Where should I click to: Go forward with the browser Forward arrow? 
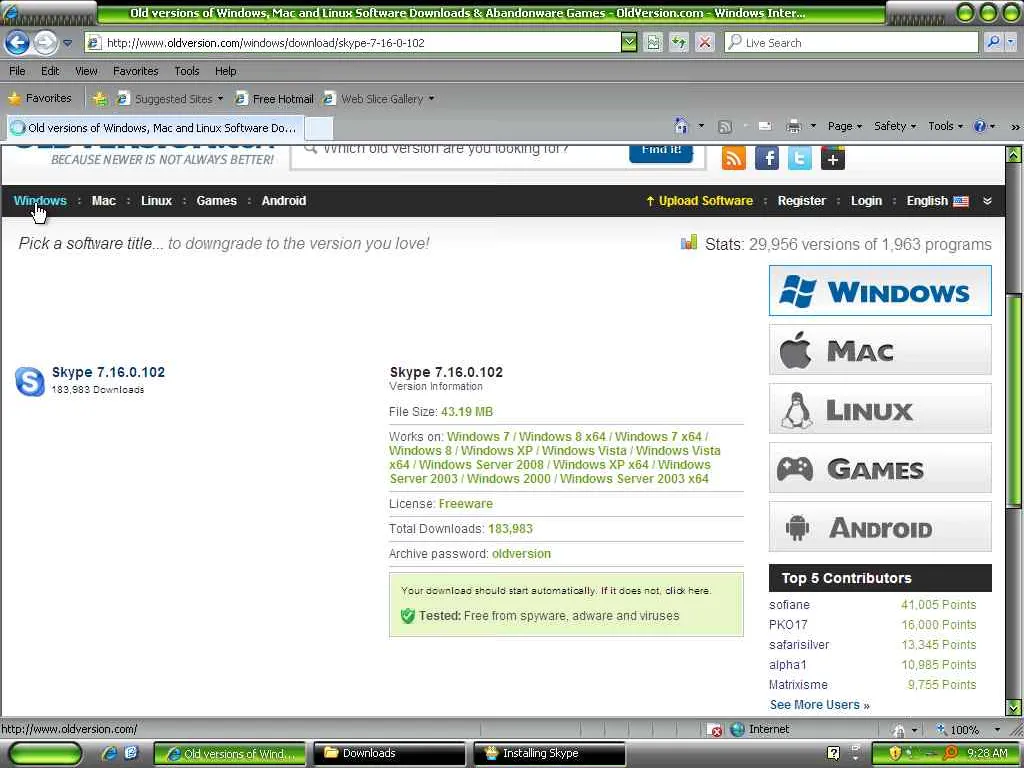pyautogui.click(x=45, y=43)
